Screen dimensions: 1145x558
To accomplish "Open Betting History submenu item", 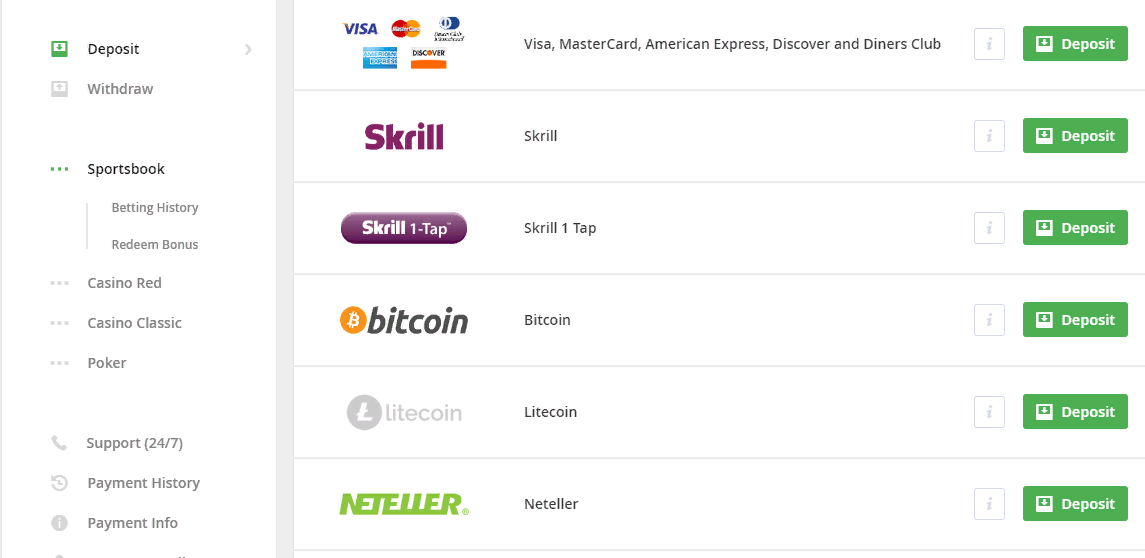I will [155, 207].
